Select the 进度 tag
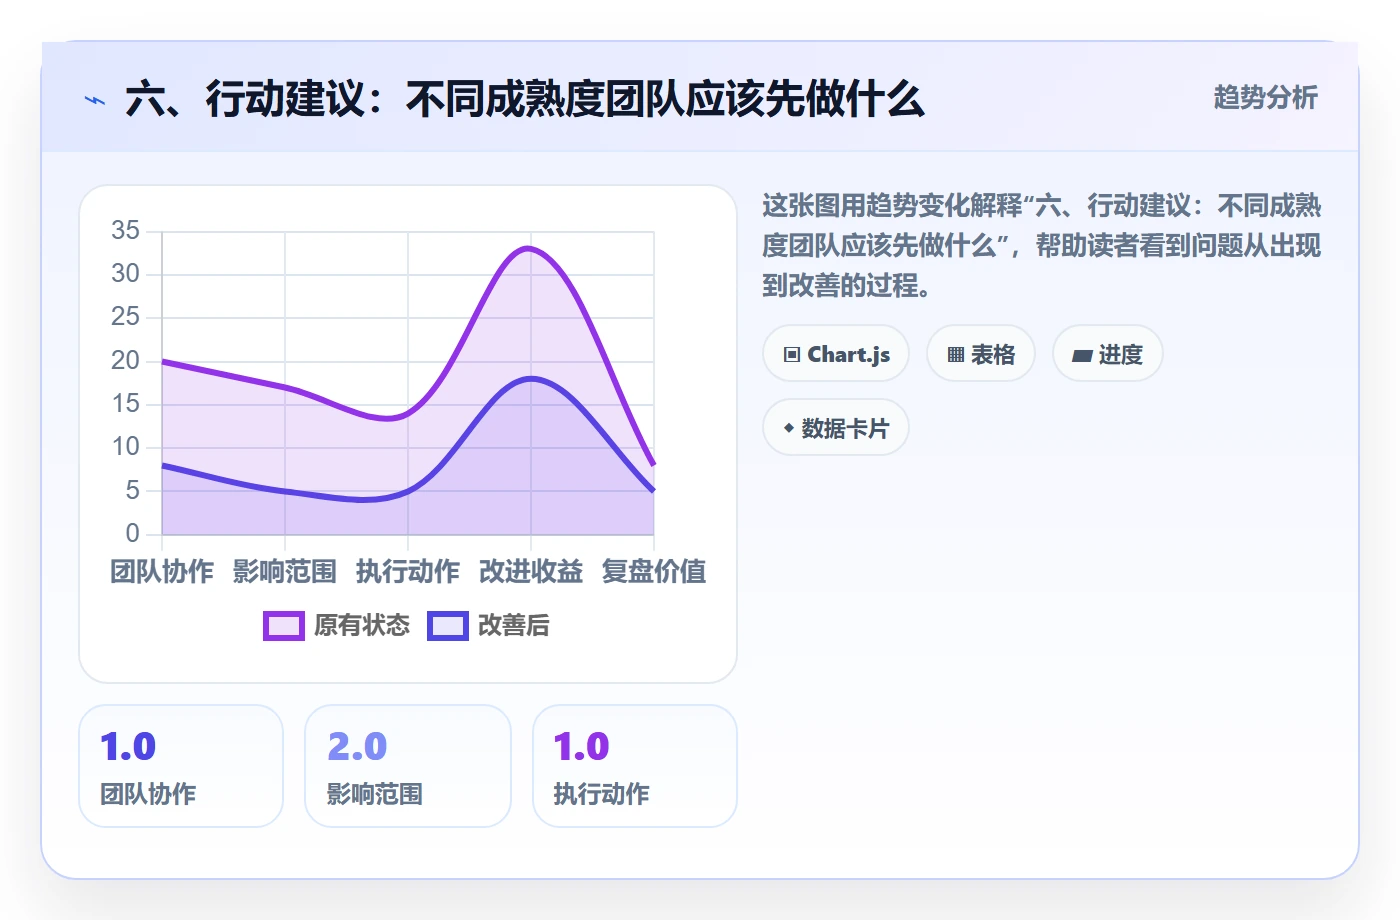This screenshot has height=920, width=1400. pyautogui.click(x=1108, y=354)
